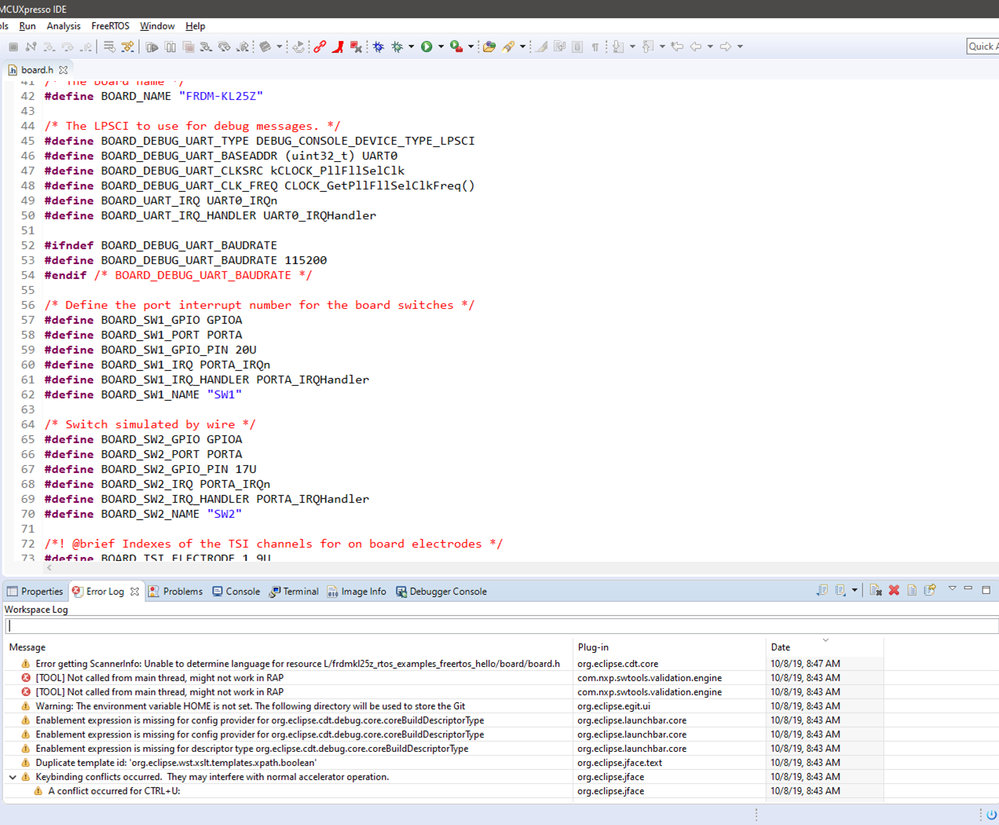This screenshot has height=825, width=999.
Task: Click the Import Log icon in Error Log
Action: tap(840, 591)
